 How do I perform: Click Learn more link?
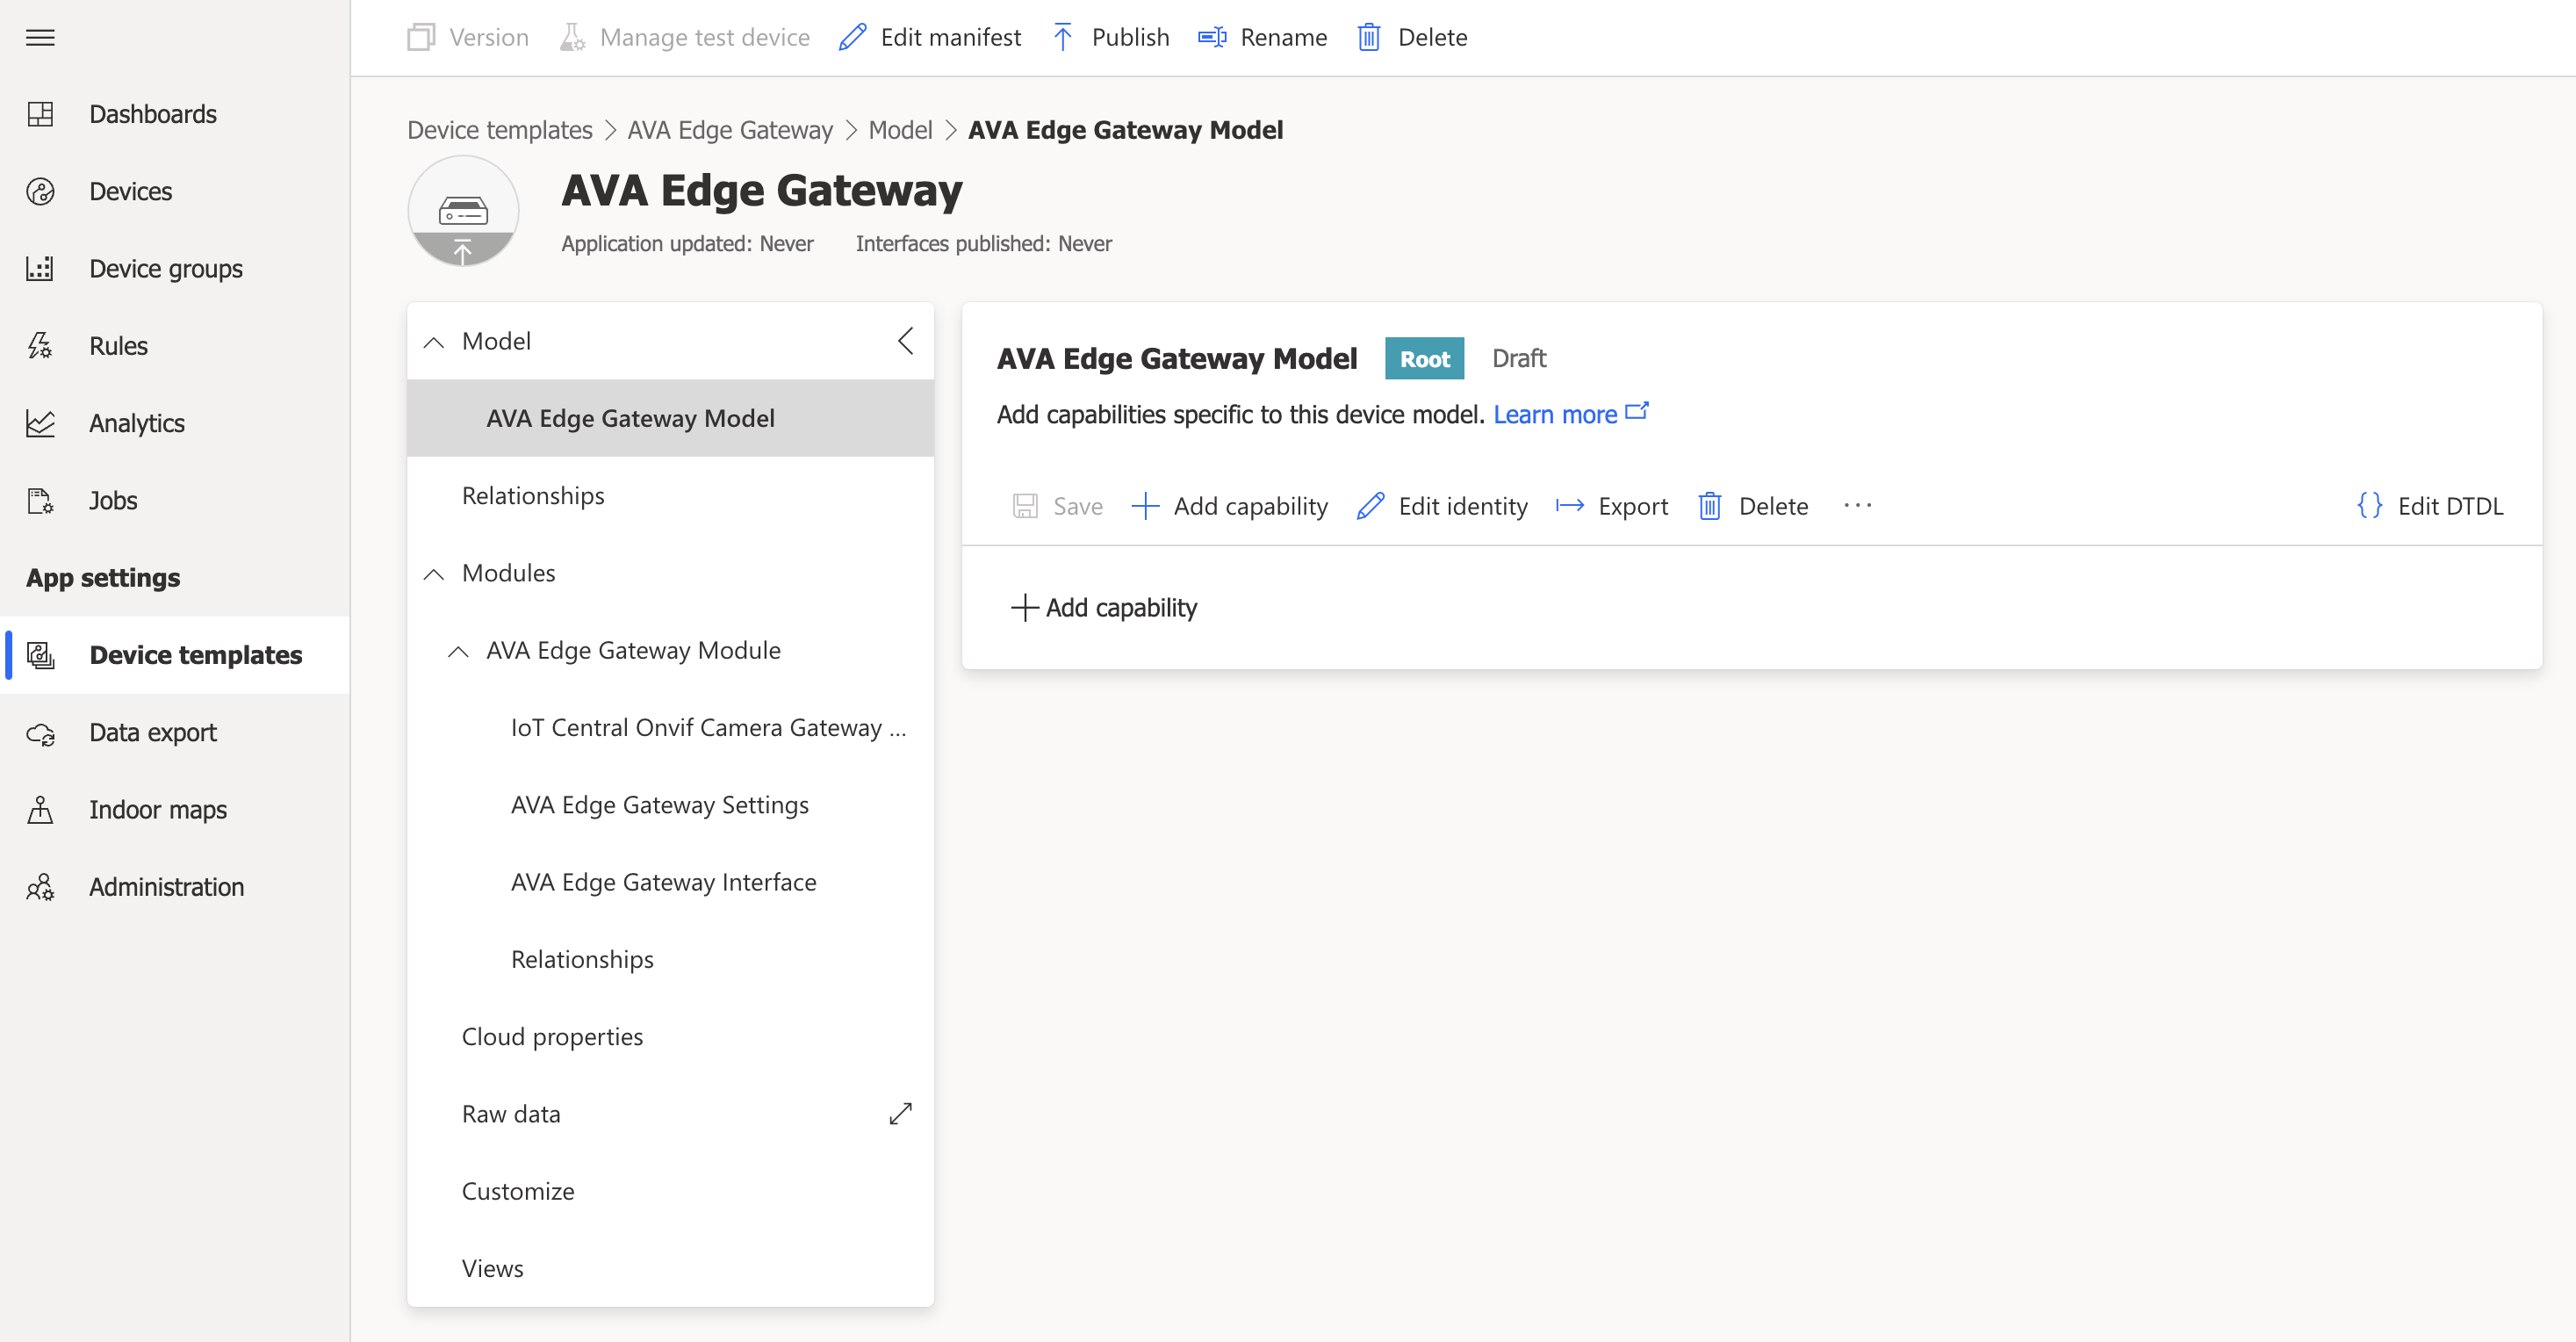click(x=1556, y=415)
